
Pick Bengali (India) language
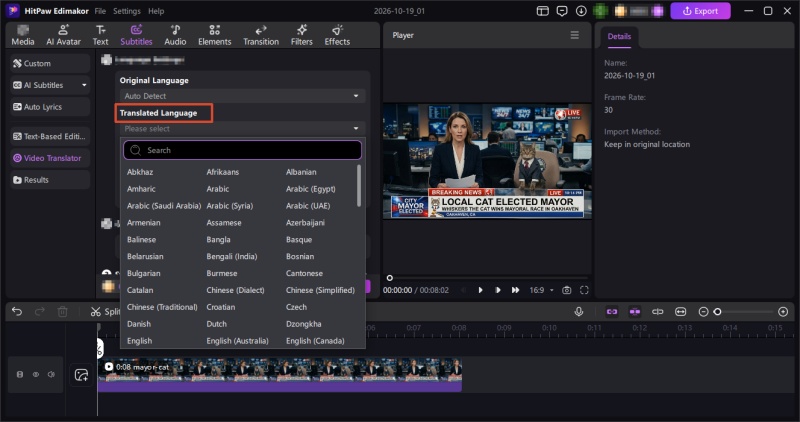click(232, 256)
